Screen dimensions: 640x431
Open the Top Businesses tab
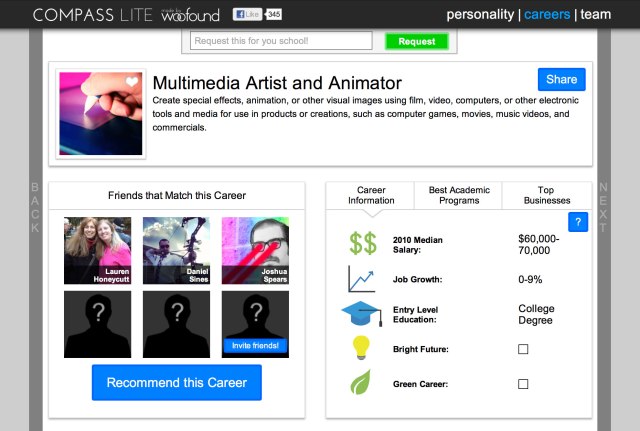click(x=546, y=195)
